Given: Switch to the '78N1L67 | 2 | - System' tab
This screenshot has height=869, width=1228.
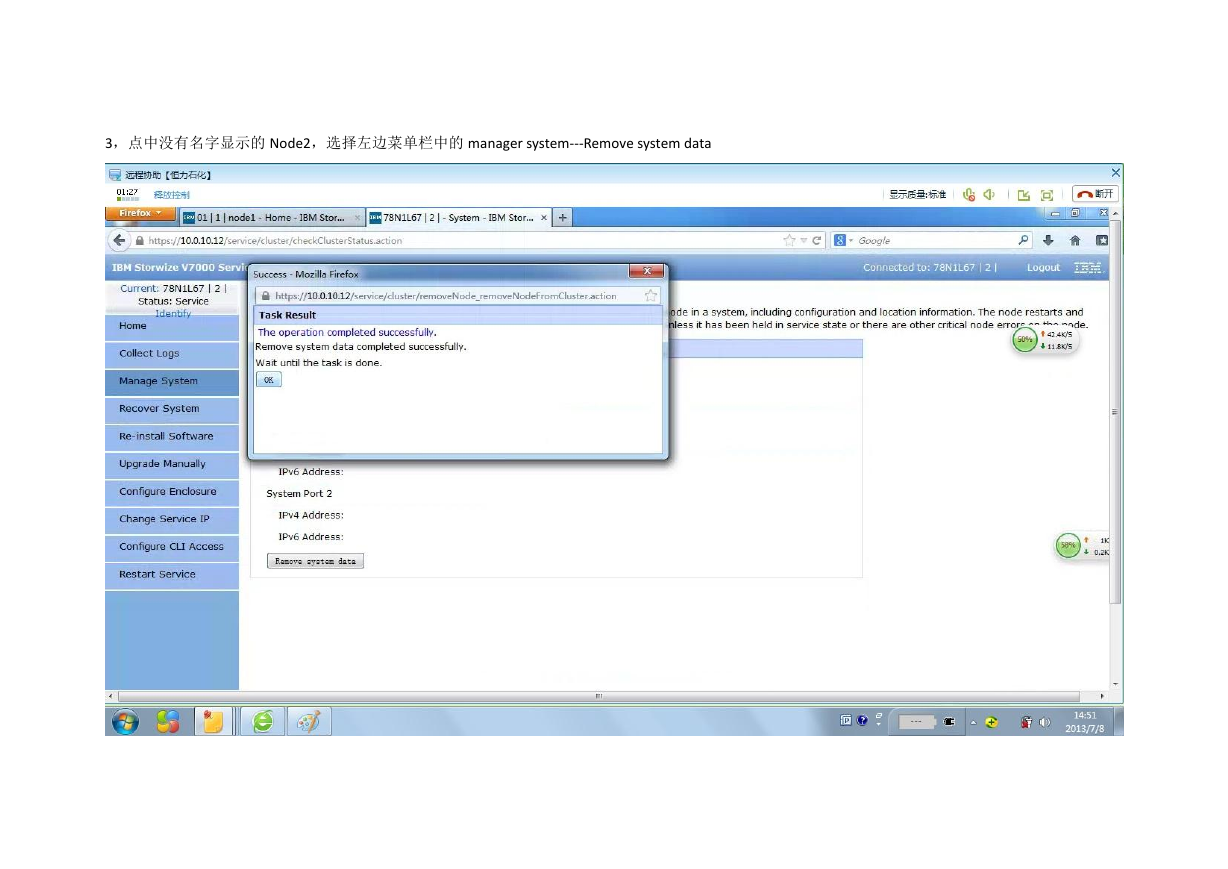Looking at the screenshot, I should 459,217.
